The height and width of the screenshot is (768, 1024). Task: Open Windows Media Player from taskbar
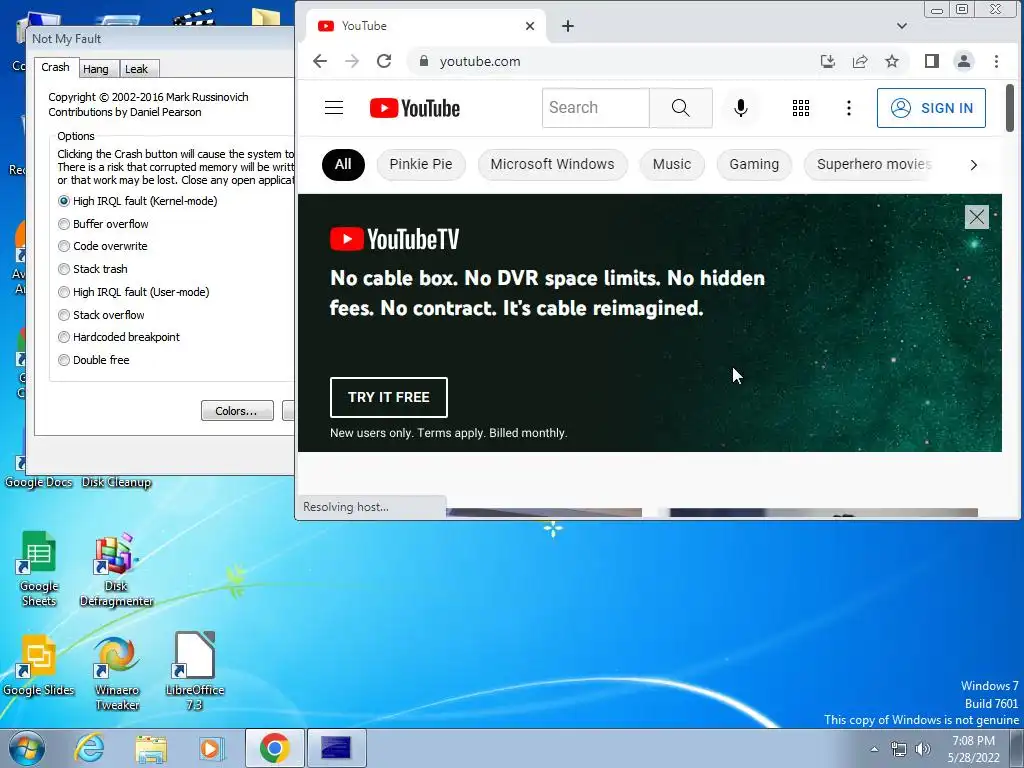[212, 749]
